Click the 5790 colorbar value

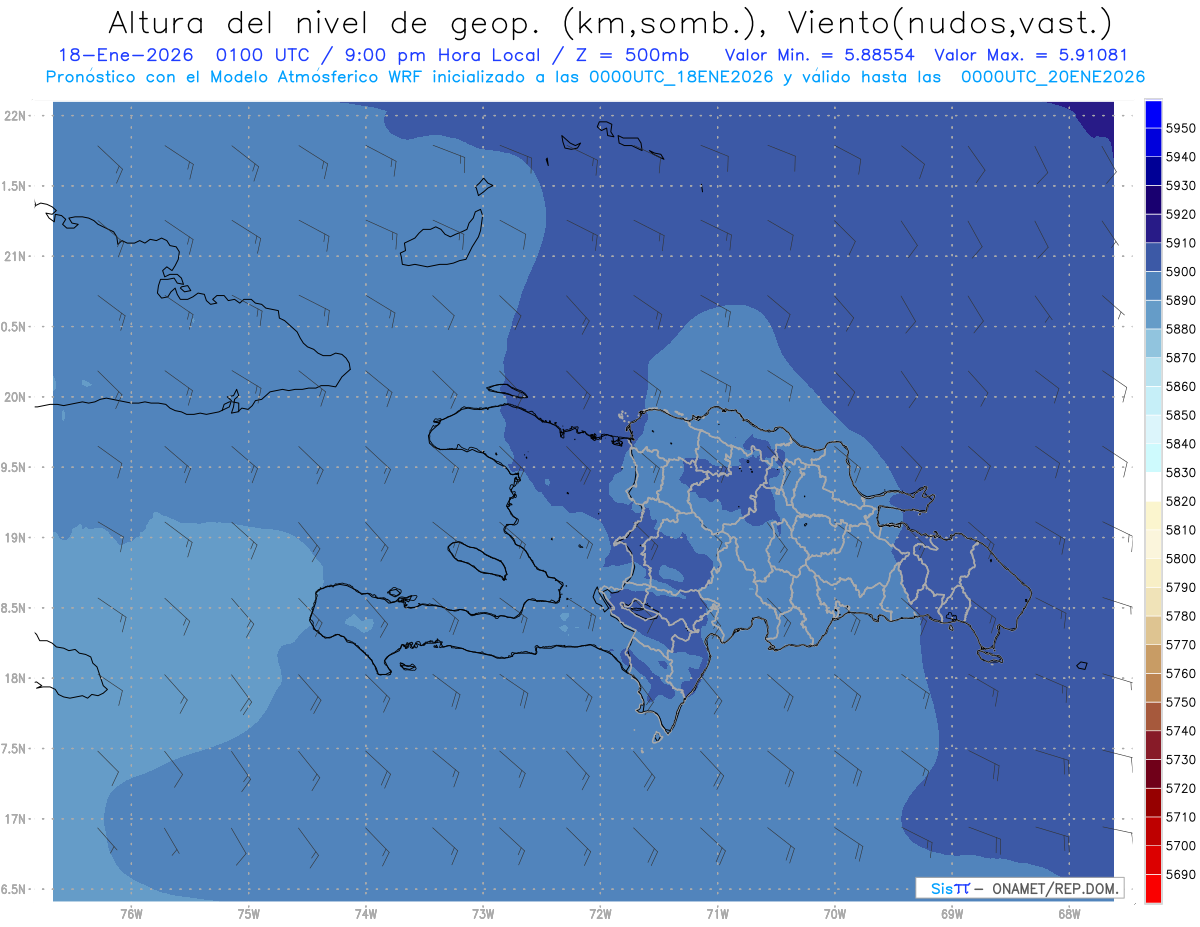[1180, 587]
